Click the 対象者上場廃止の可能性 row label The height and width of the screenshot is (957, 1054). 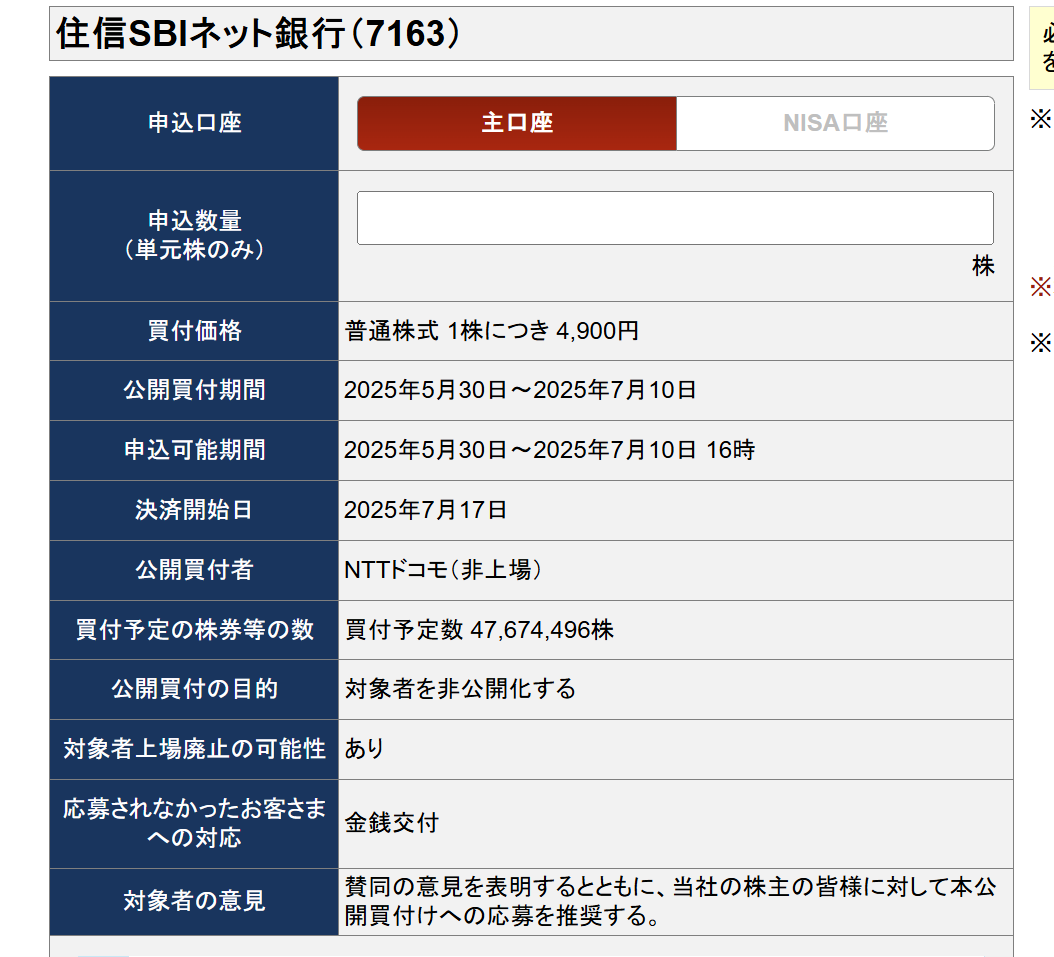tap(194, 749)
